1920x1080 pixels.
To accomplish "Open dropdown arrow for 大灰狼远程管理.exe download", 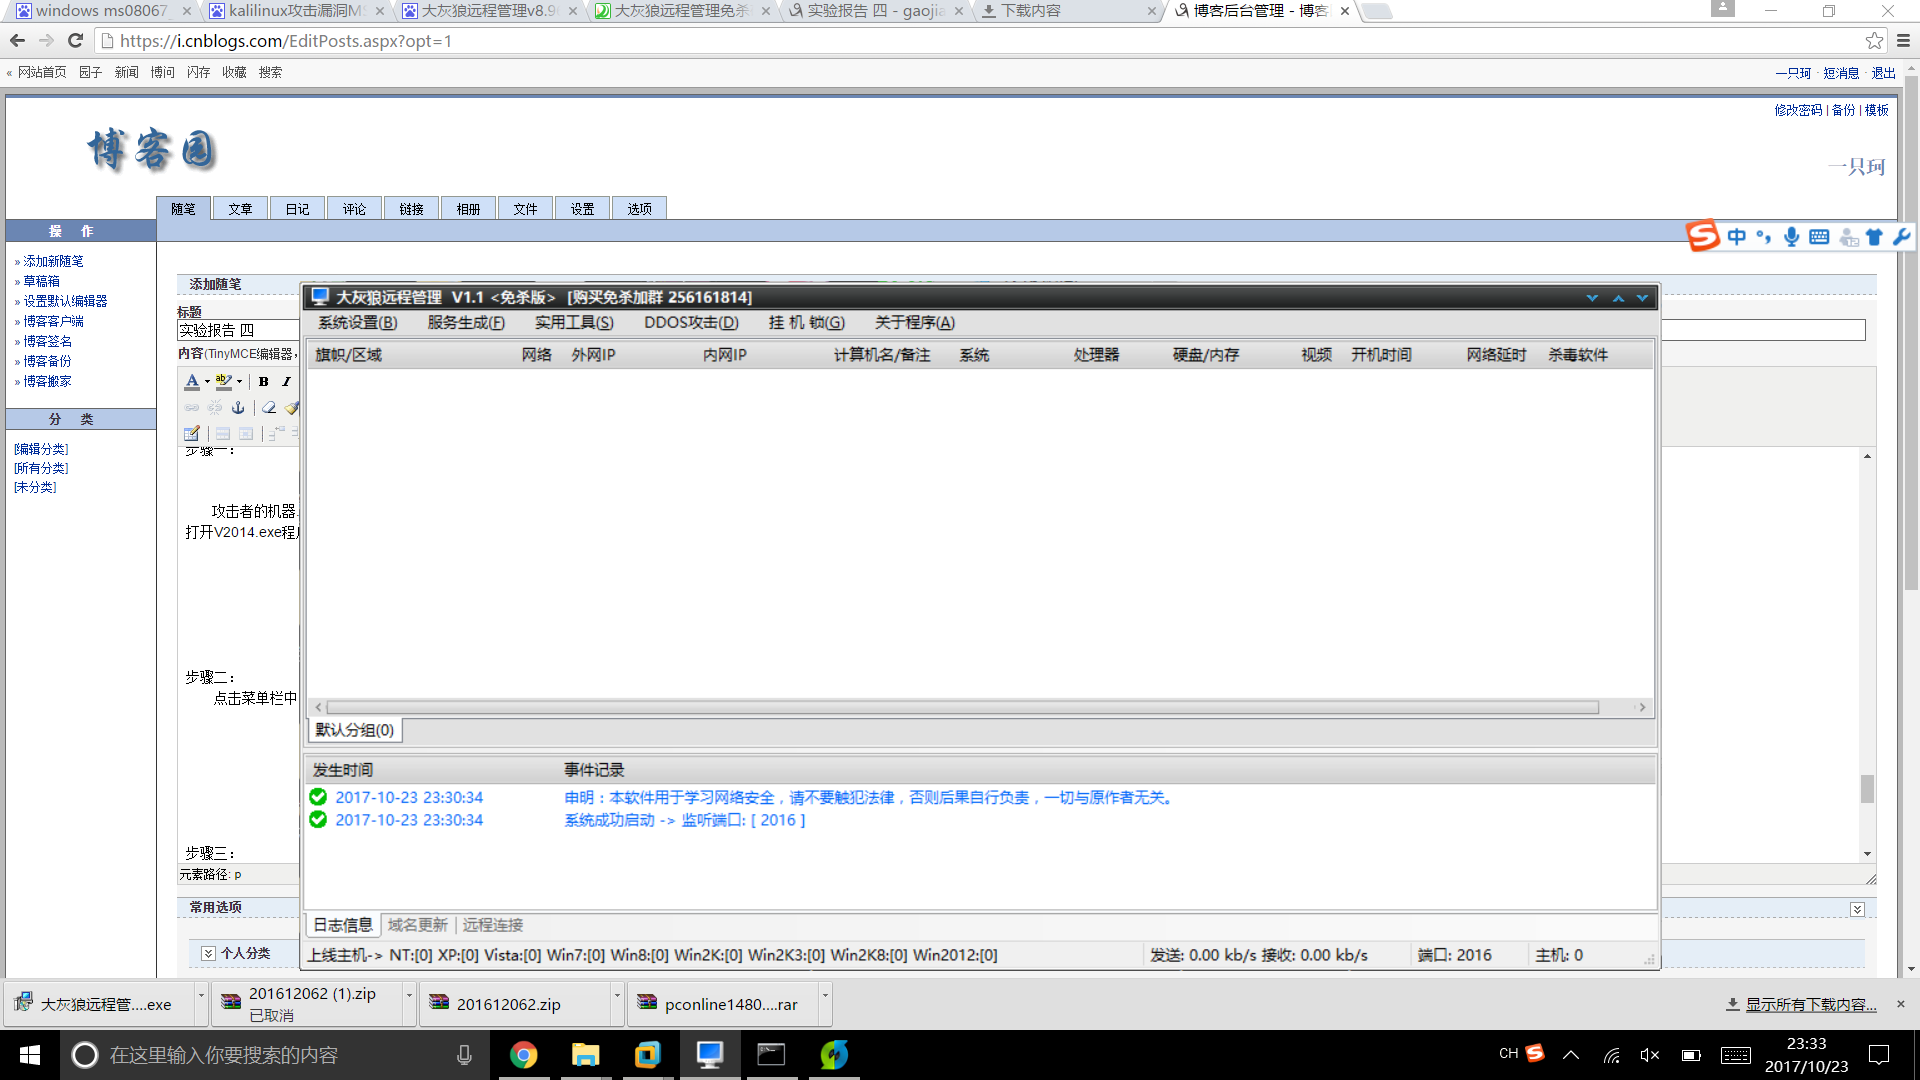I will [201, 995].
